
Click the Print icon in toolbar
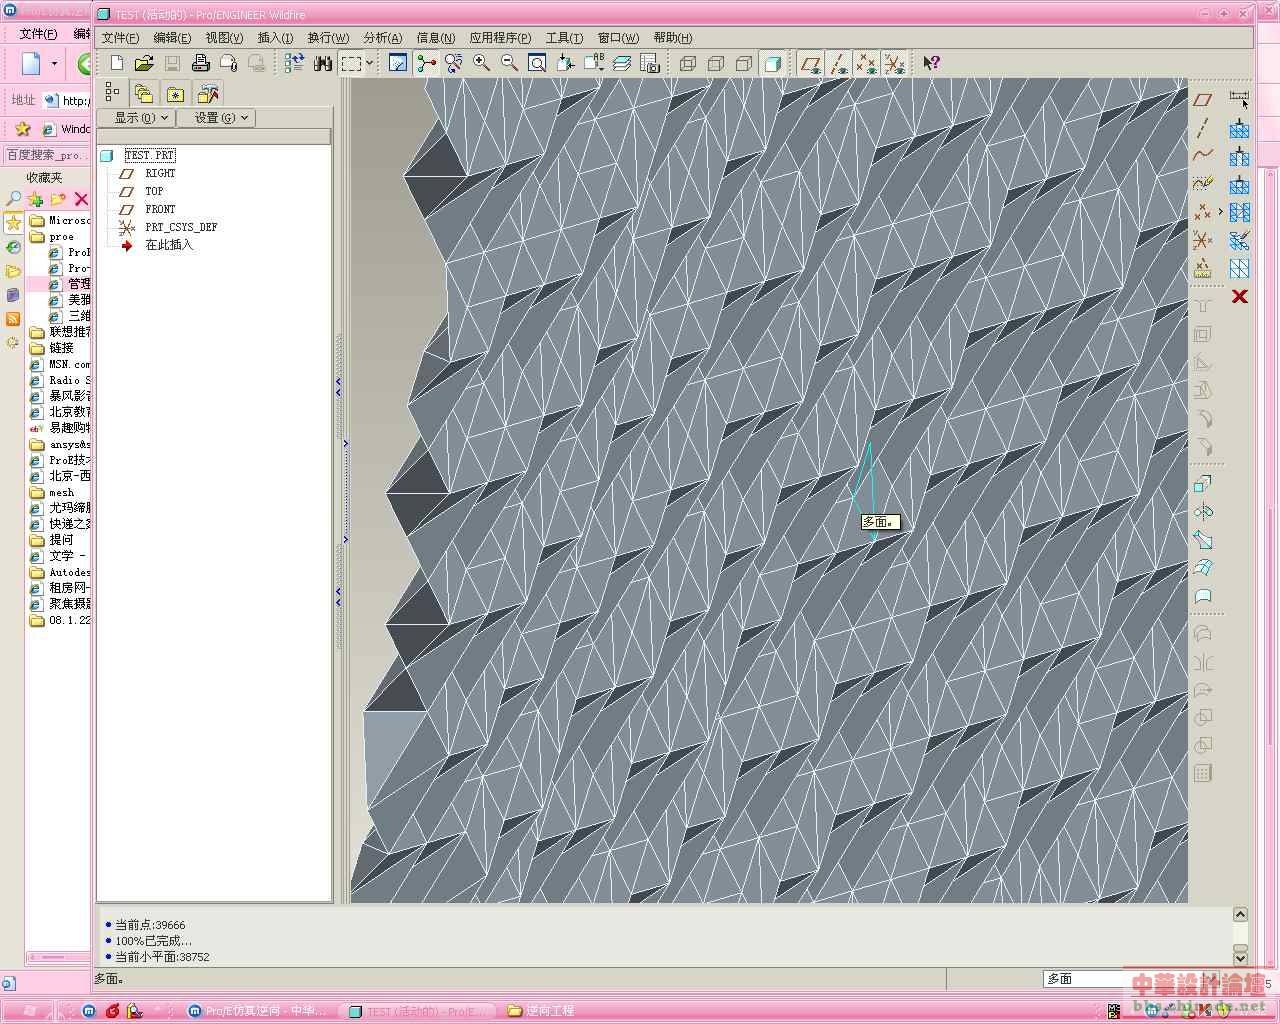[x=200, y=63]
